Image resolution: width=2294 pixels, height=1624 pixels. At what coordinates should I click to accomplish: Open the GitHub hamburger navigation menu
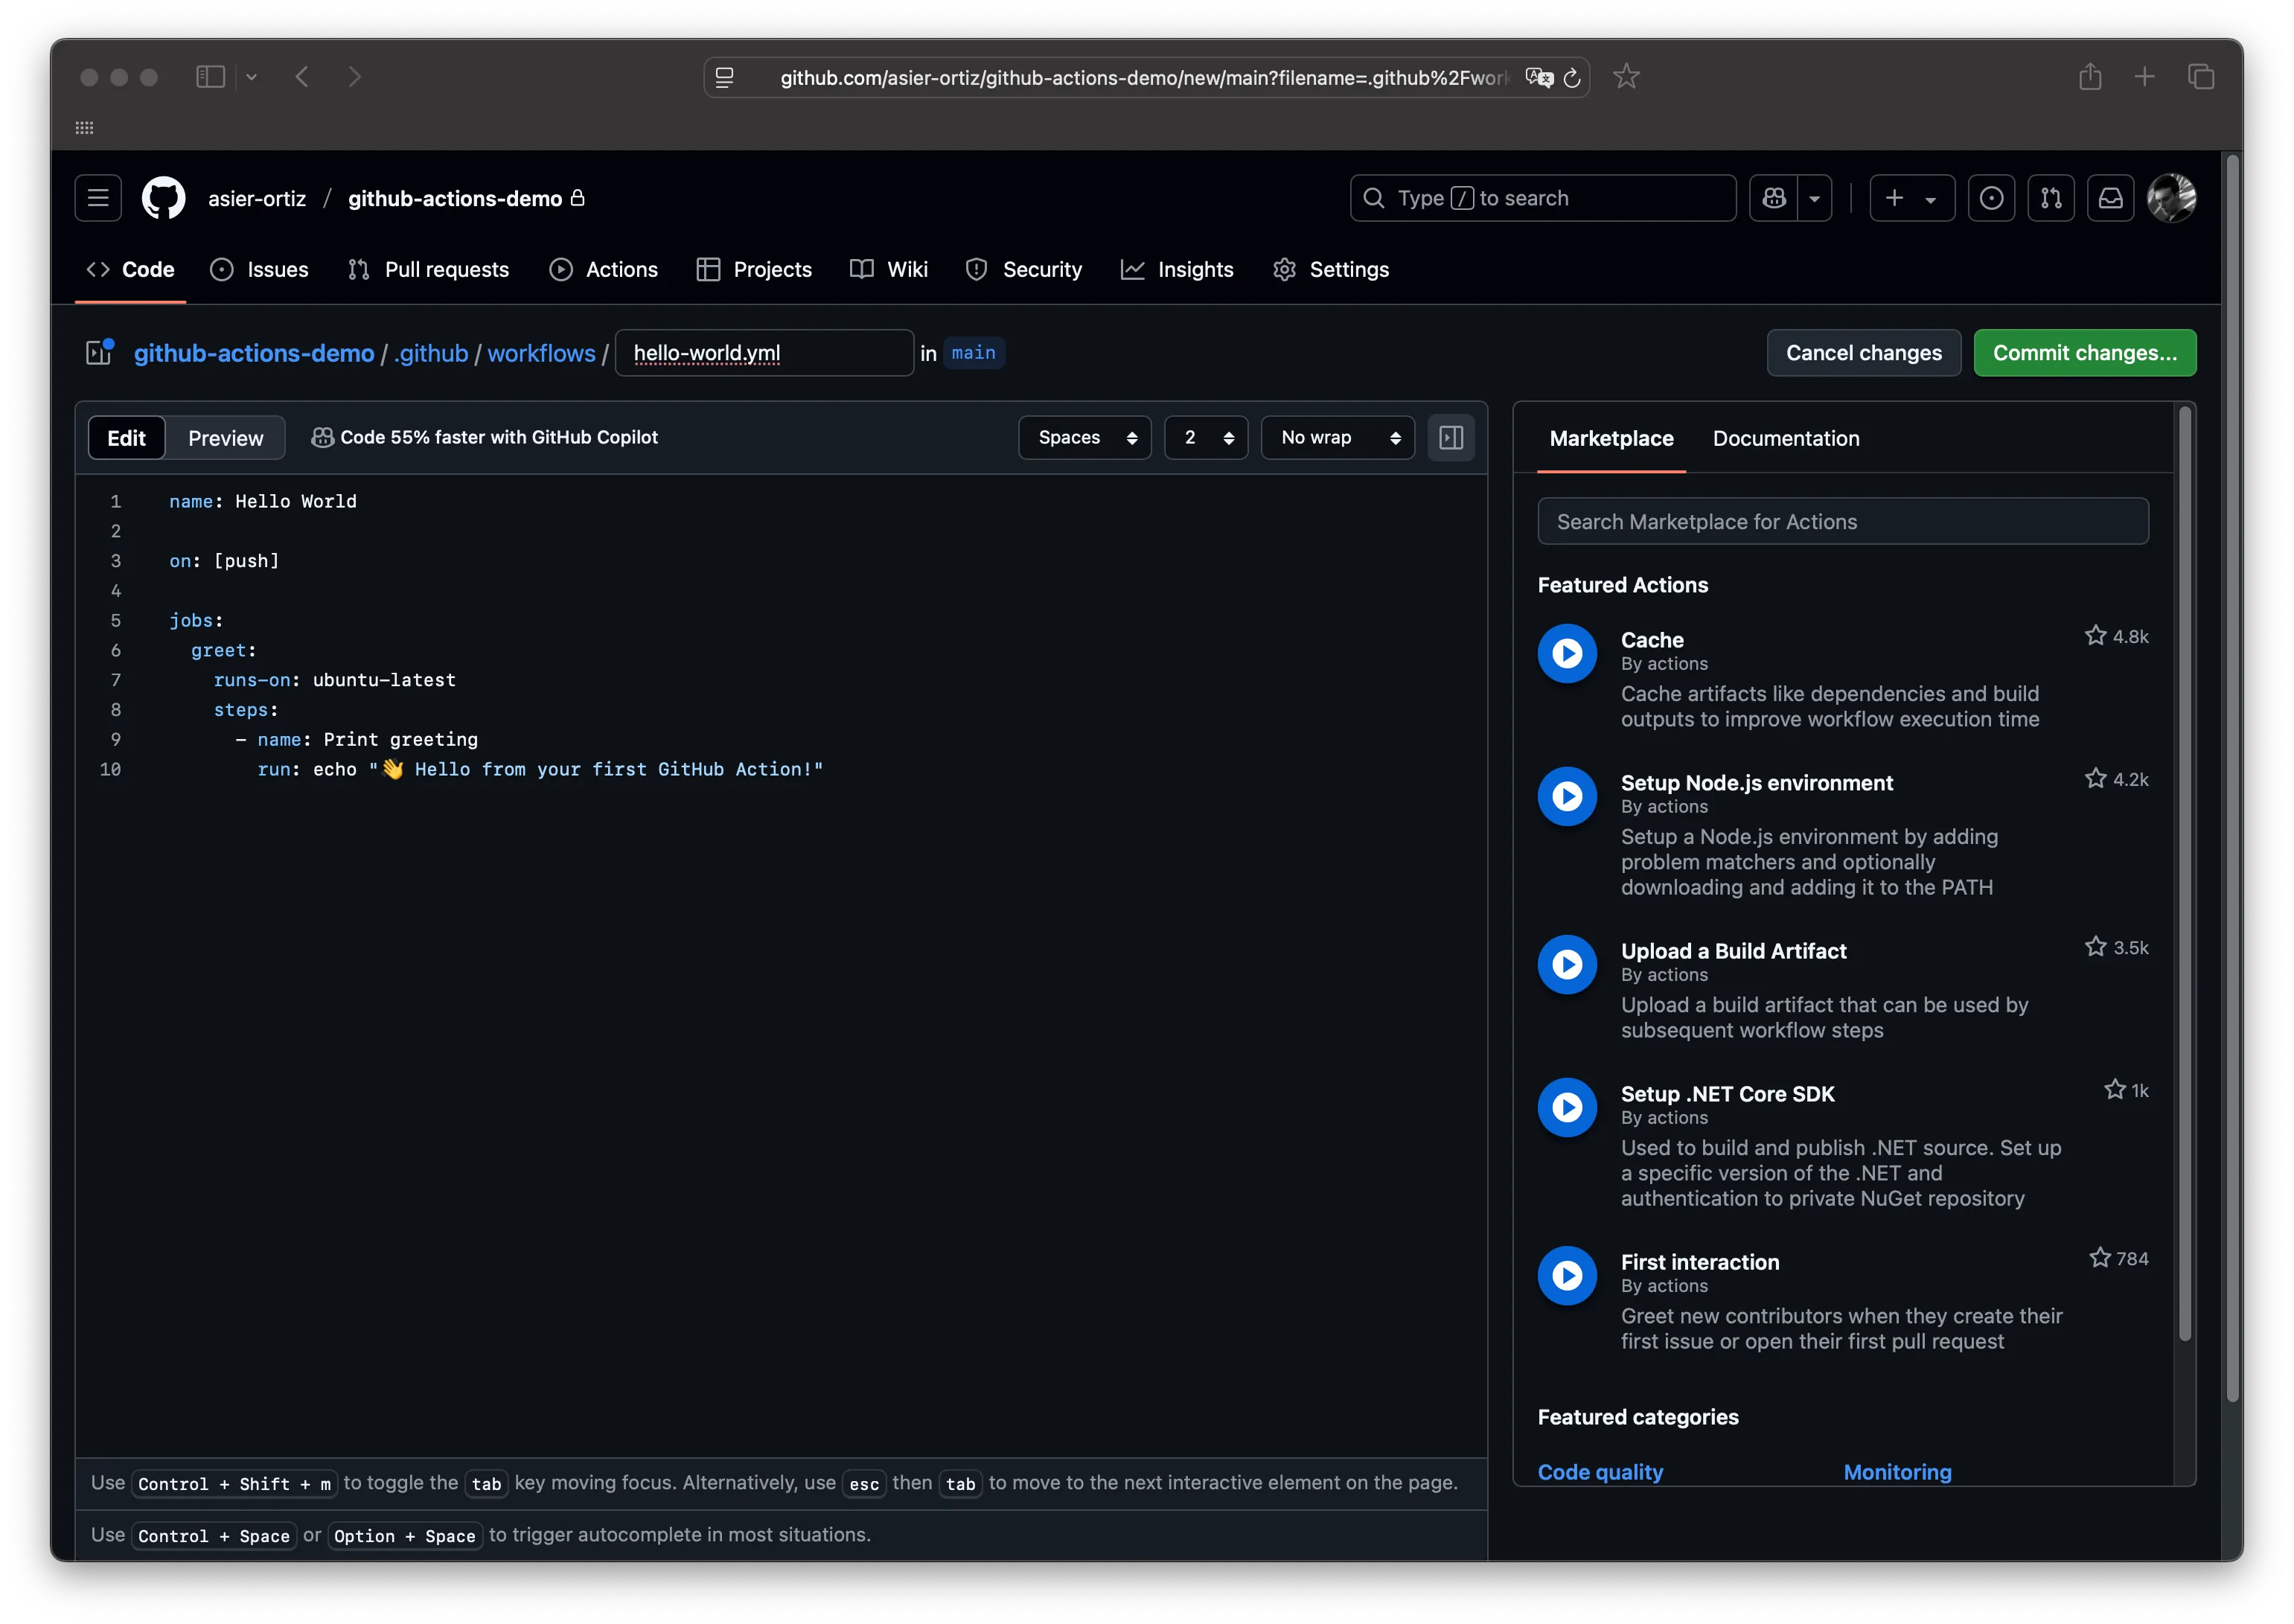[98, 198]
